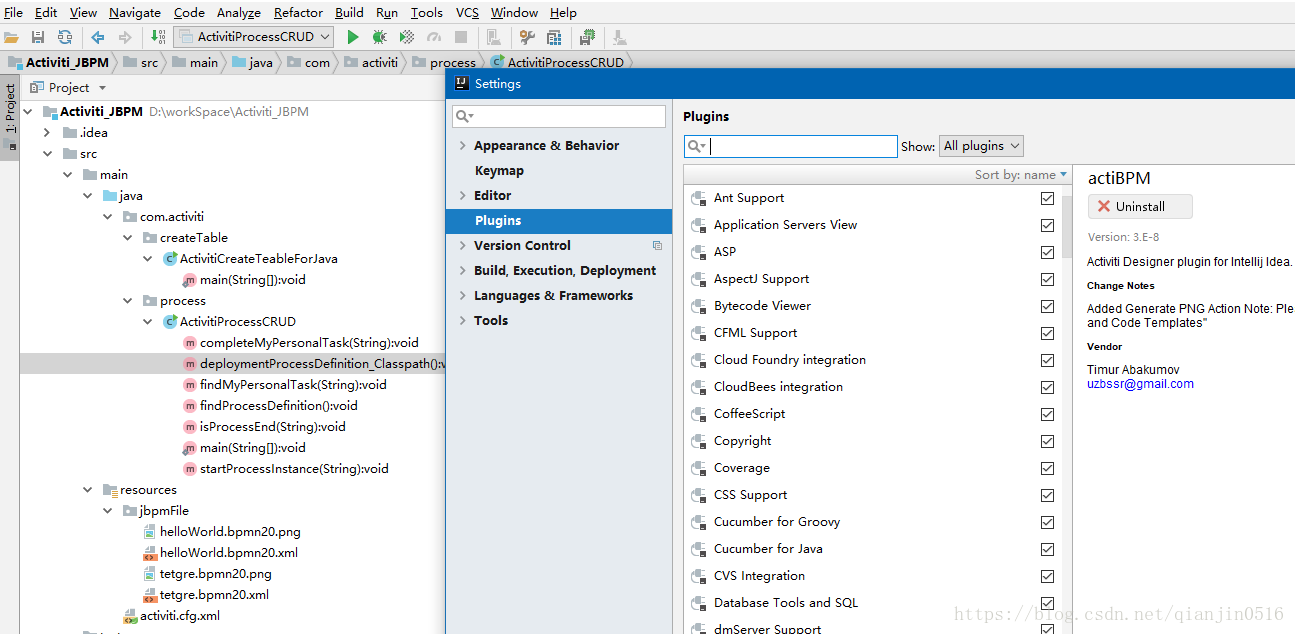
Task: Click the helloWorld.bpmn20.png file icon
Action: click(x=150, y=532)
